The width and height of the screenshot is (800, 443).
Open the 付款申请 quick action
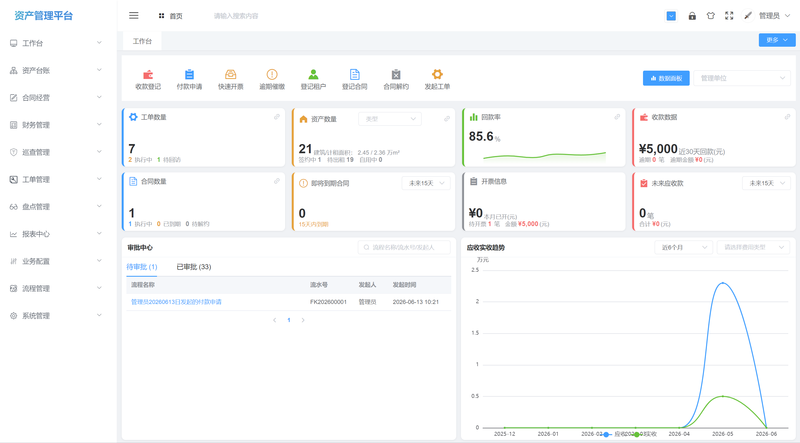[x=189, y=80]
